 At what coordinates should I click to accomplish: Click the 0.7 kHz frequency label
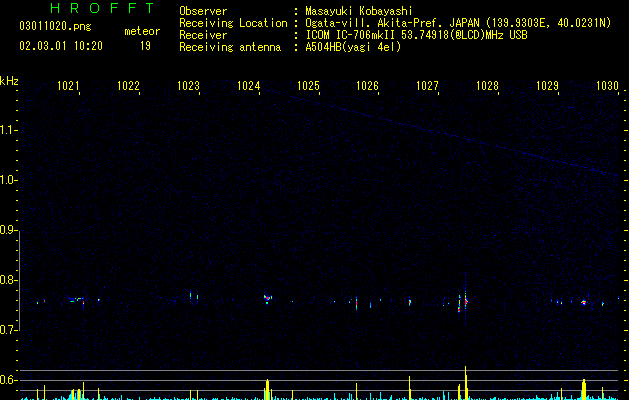(8, 330)
